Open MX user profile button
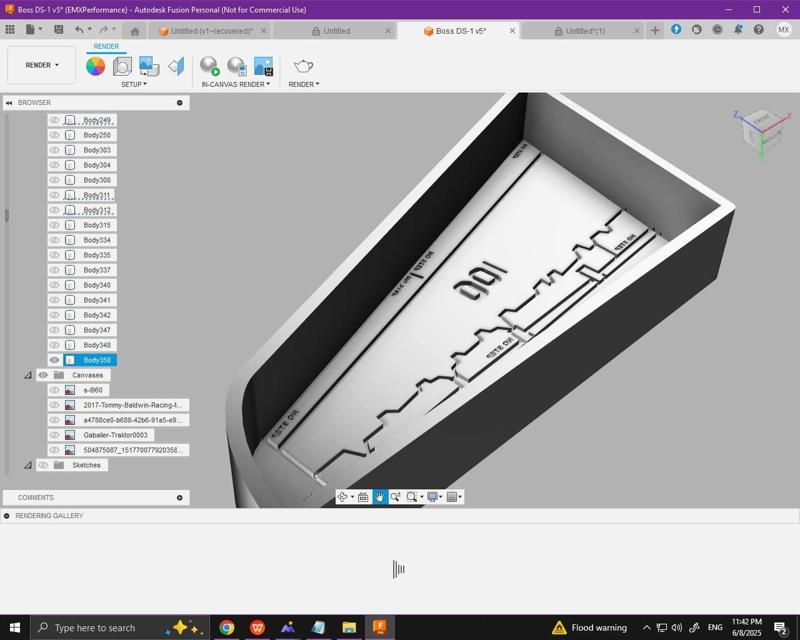 pyautogui.click(x=784, y=30)
